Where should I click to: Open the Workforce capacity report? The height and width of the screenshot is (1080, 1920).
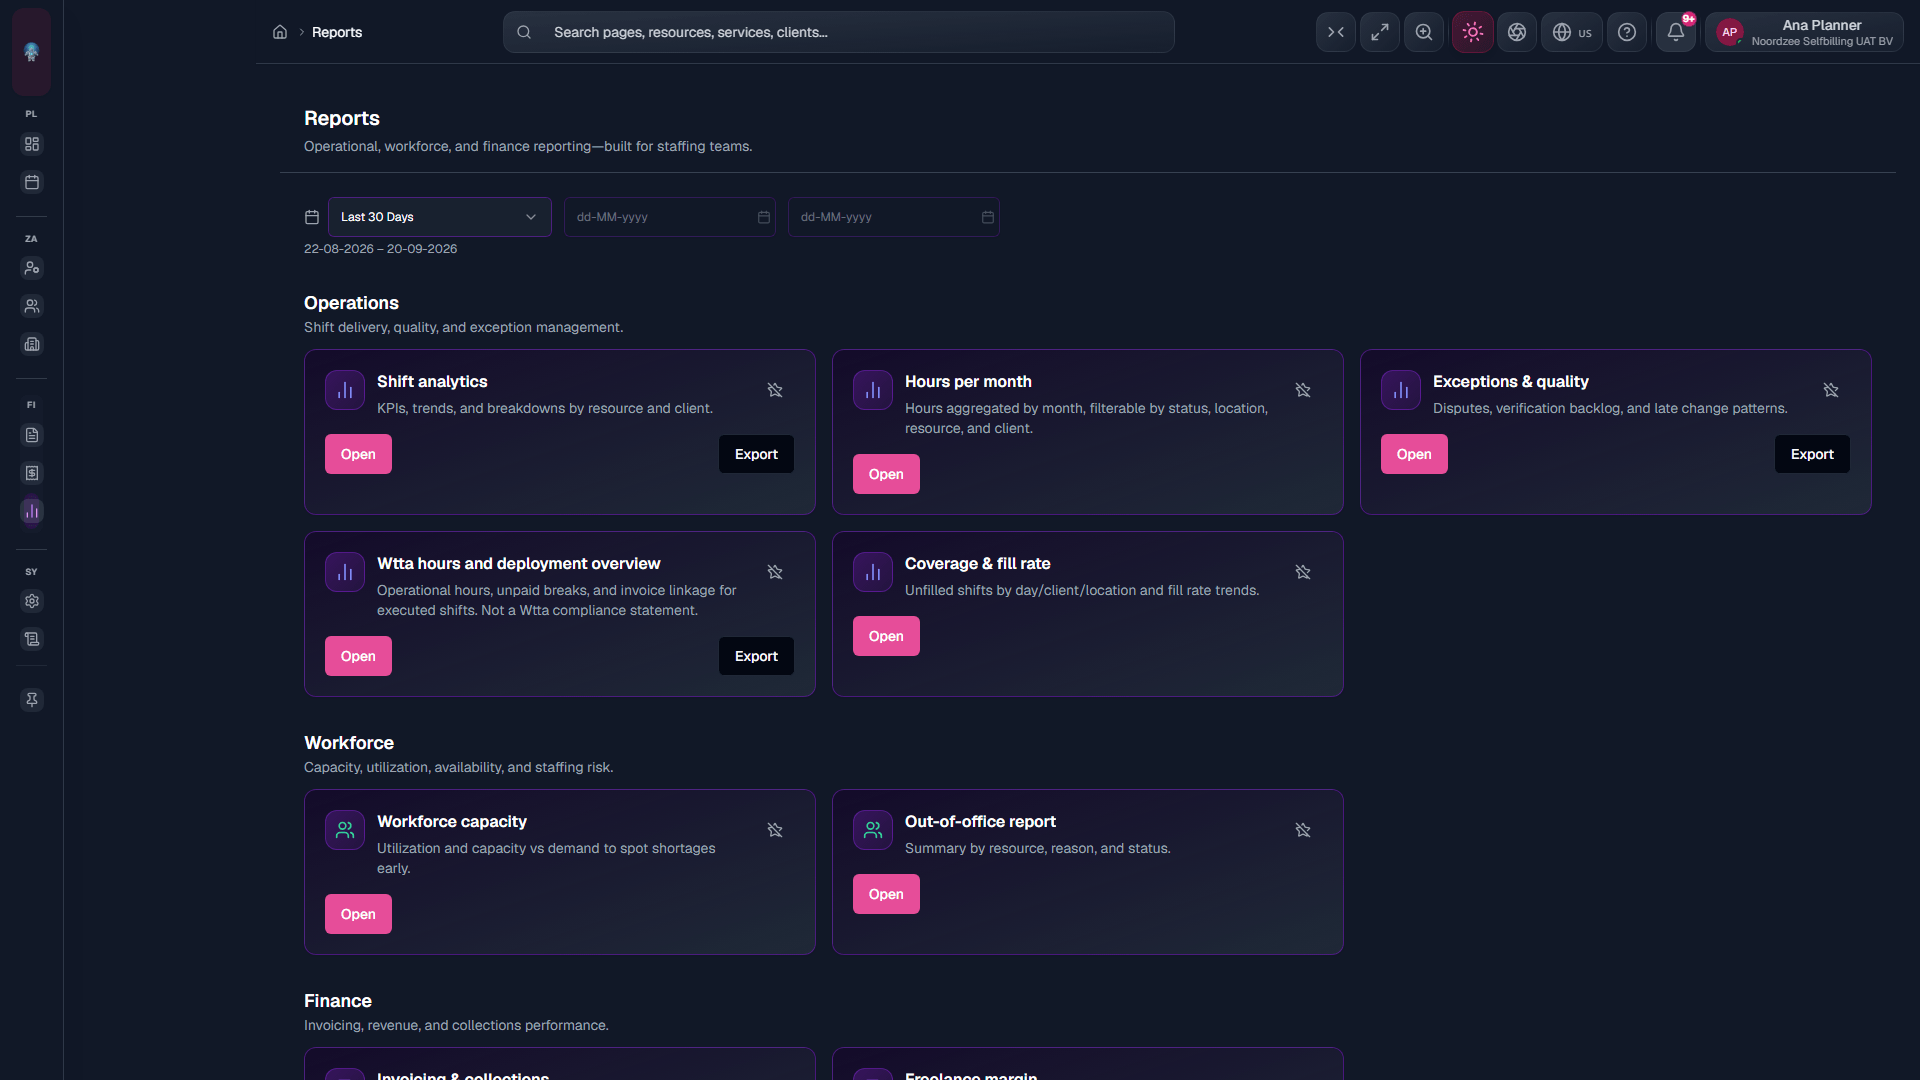click(358, 914)
